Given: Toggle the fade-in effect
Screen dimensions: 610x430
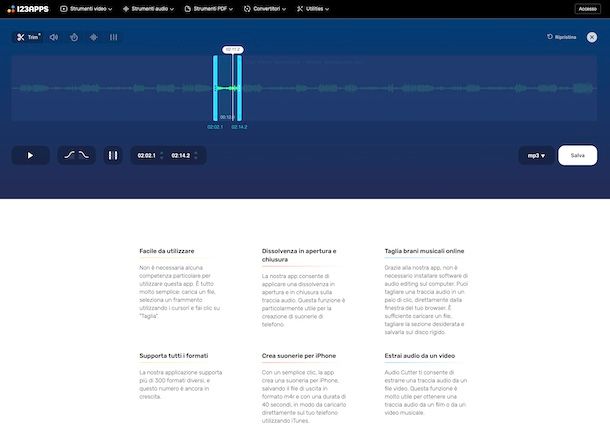Looking at the screenshot, I should tap(69, 155).
